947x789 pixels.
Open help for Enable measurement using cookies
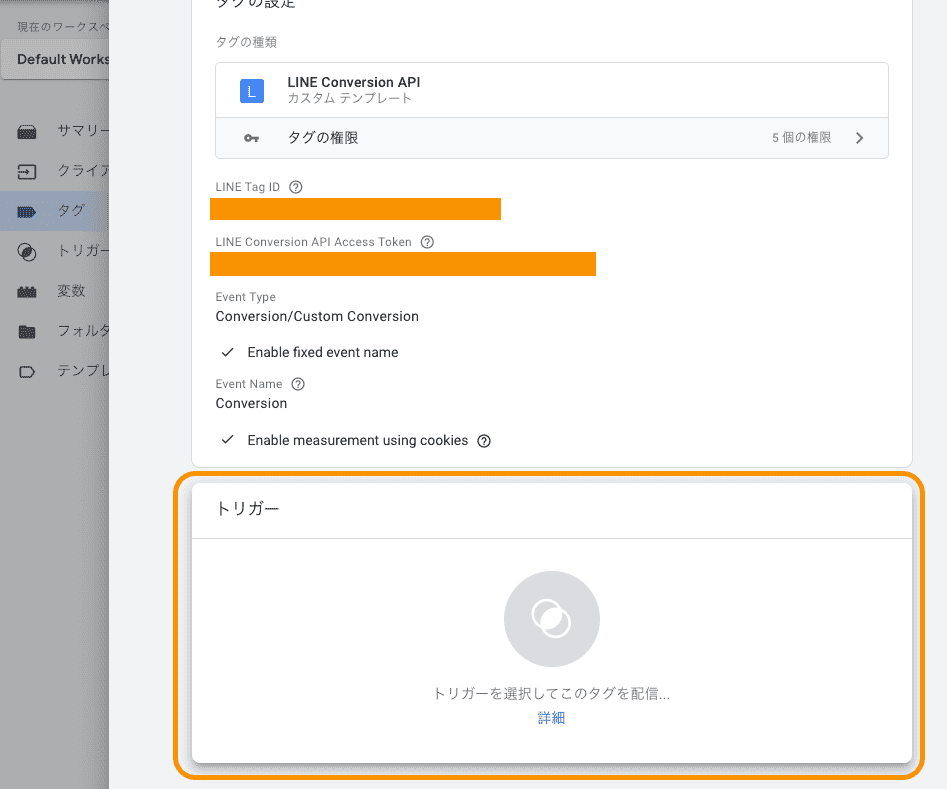[484, 441]
